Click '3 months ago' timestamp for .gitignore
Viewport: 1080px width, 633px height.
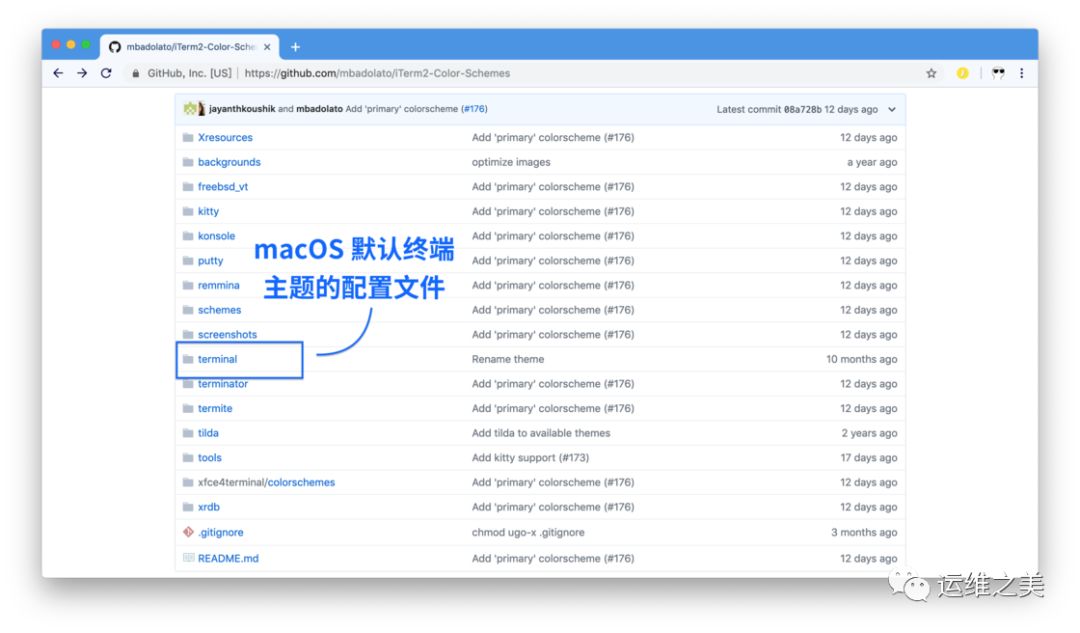point(864,532)
